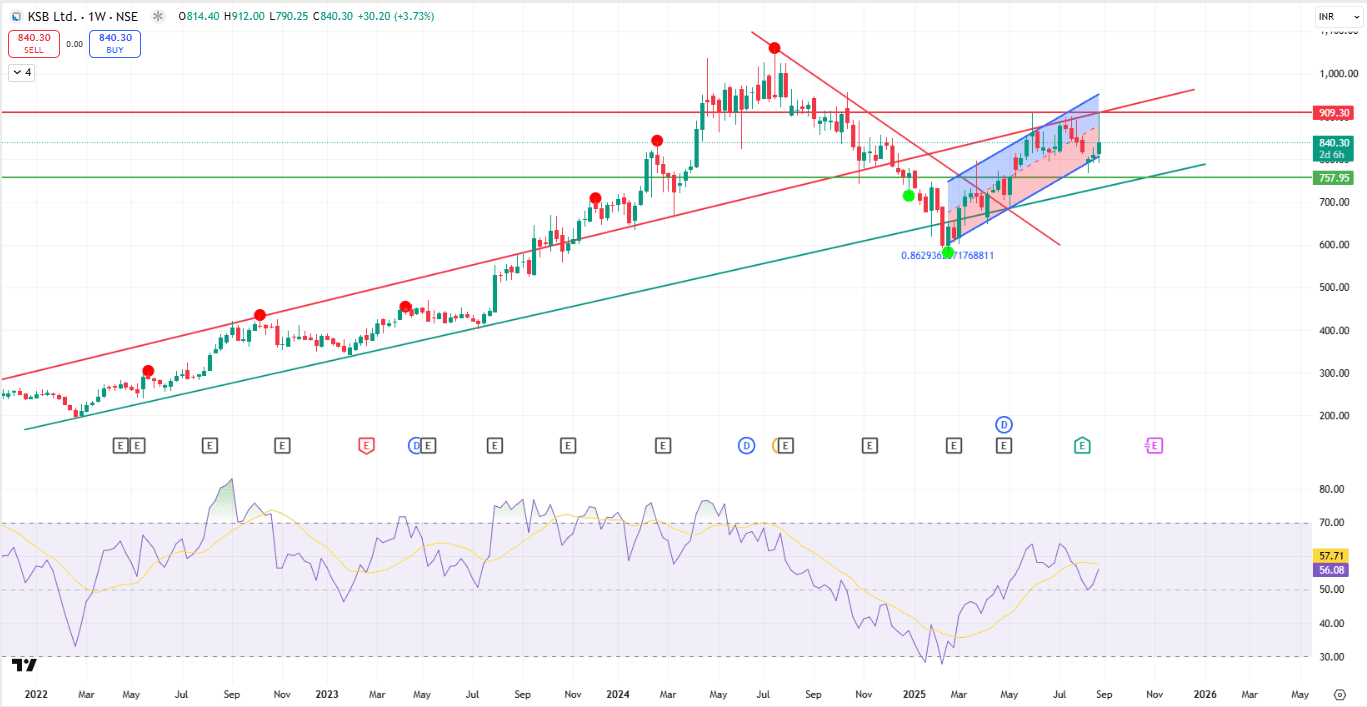Open the earnings marker near March 2025
Image resolution: width=1367 pixels, height=707 pixels.
point(954,445)
